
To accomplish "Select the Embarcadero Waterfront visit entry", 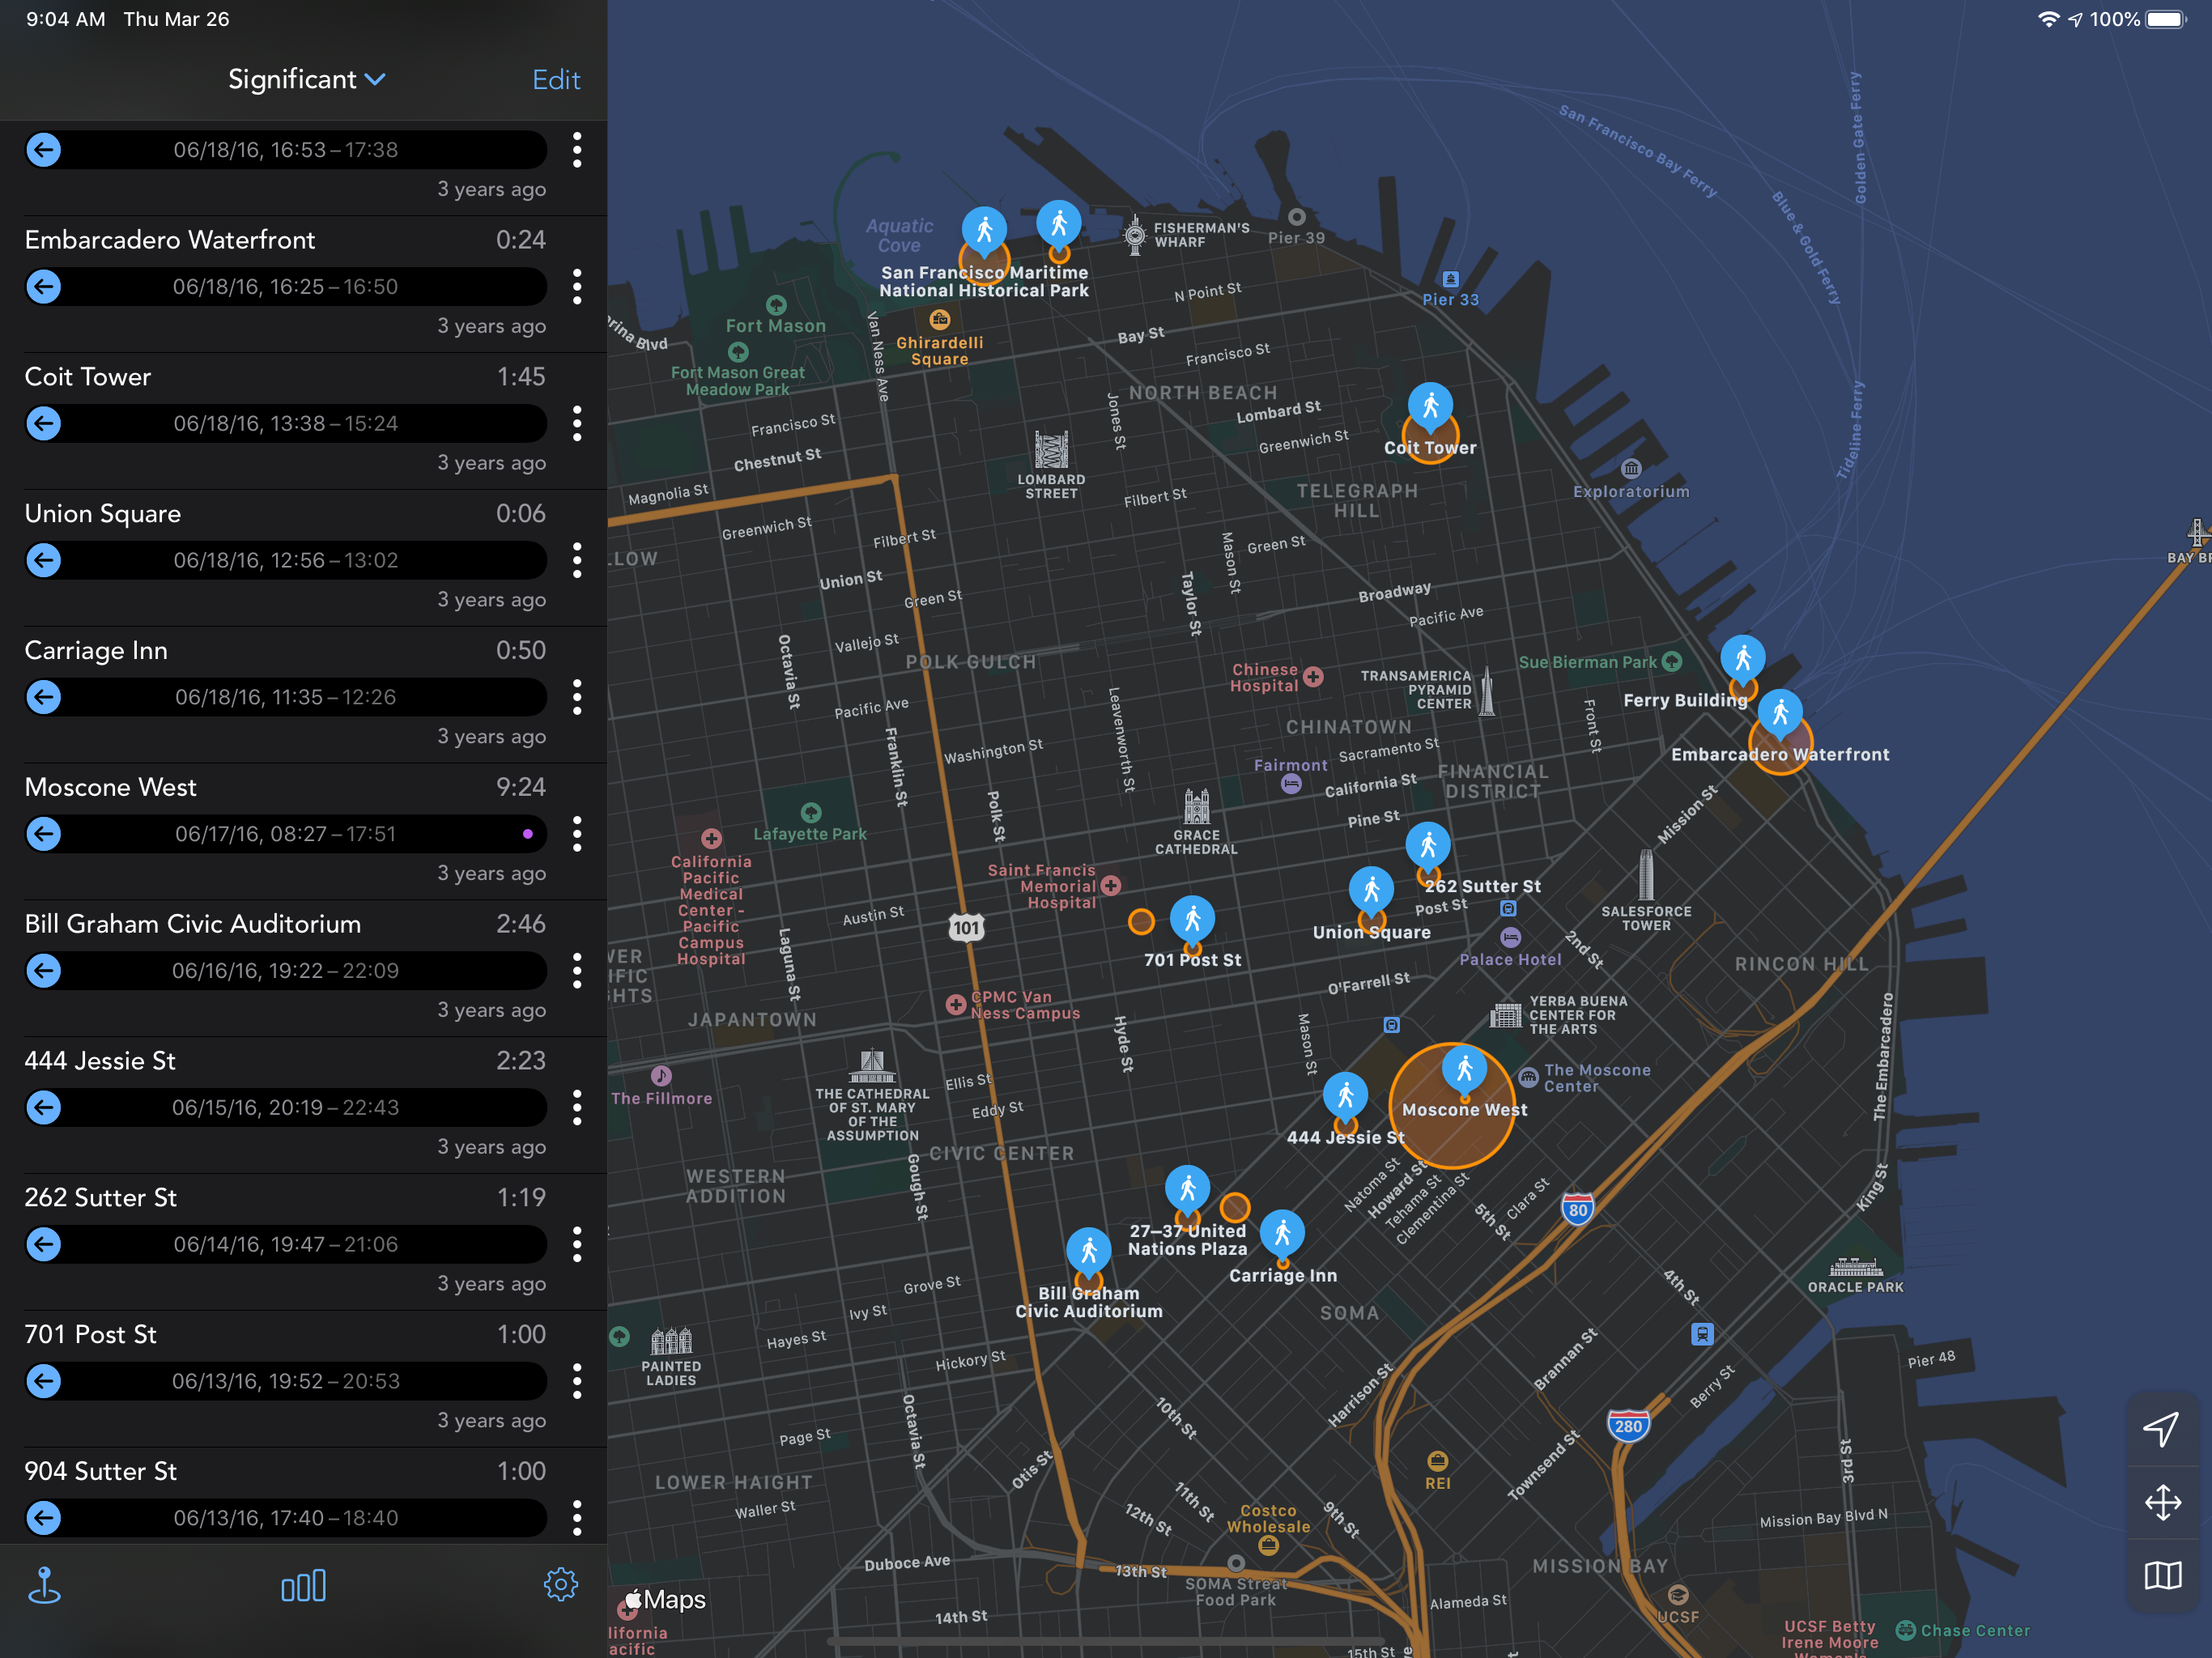I will click(x=170, y=240).
